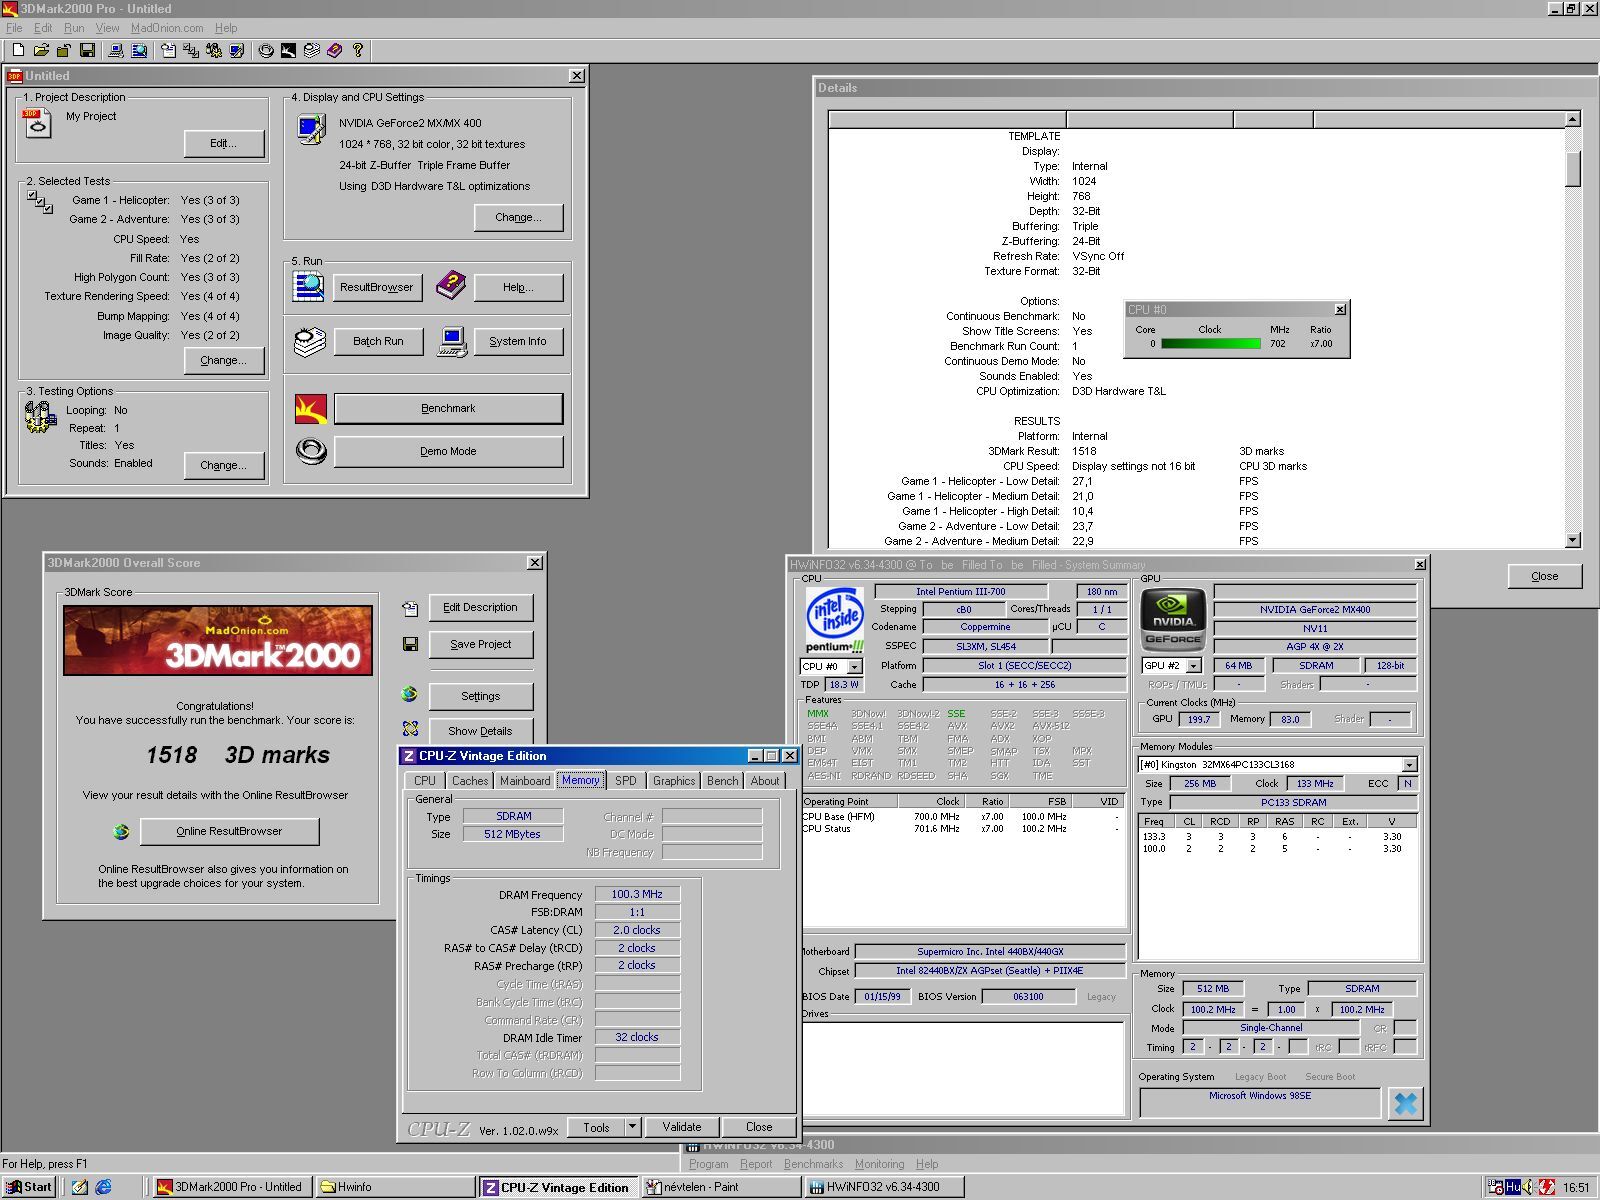
Task: Click the Validate button in CPU-Z
Action: [681, 1127]
